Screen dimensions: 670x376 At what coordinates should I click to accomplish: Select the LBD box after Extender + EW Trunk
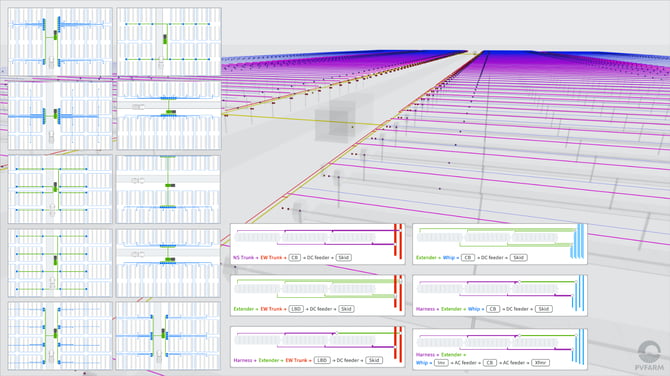point(296,309)
